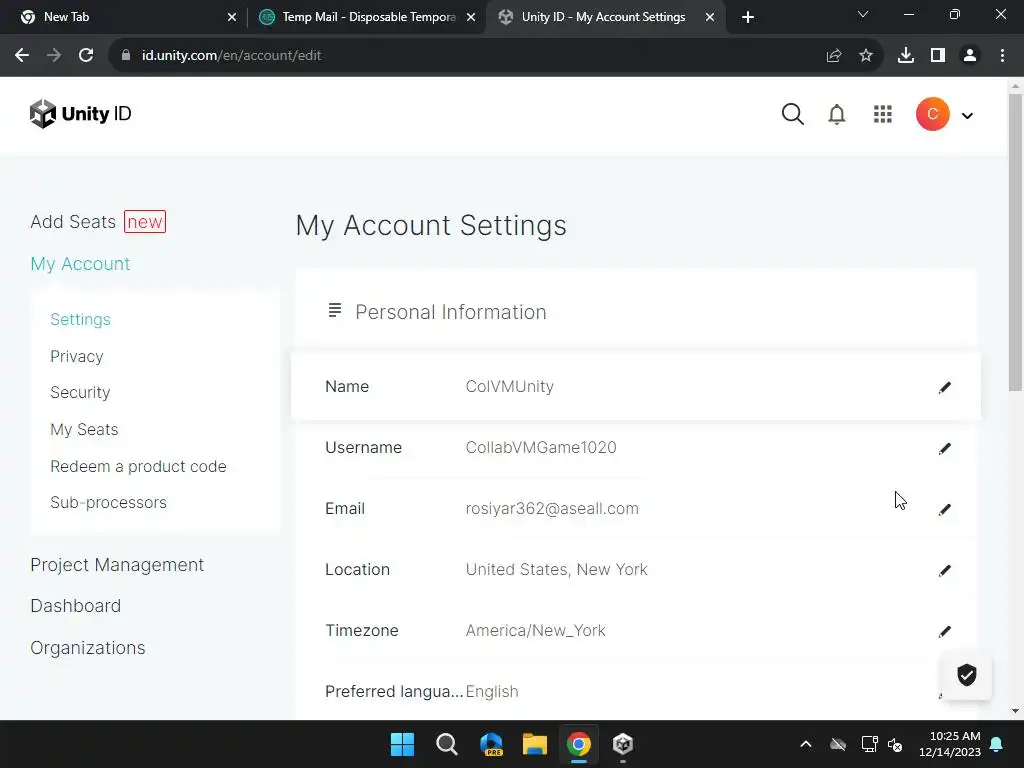Click the page vertical scrollbar thumb
1024x768 pixels.
tap(1015, 242)
